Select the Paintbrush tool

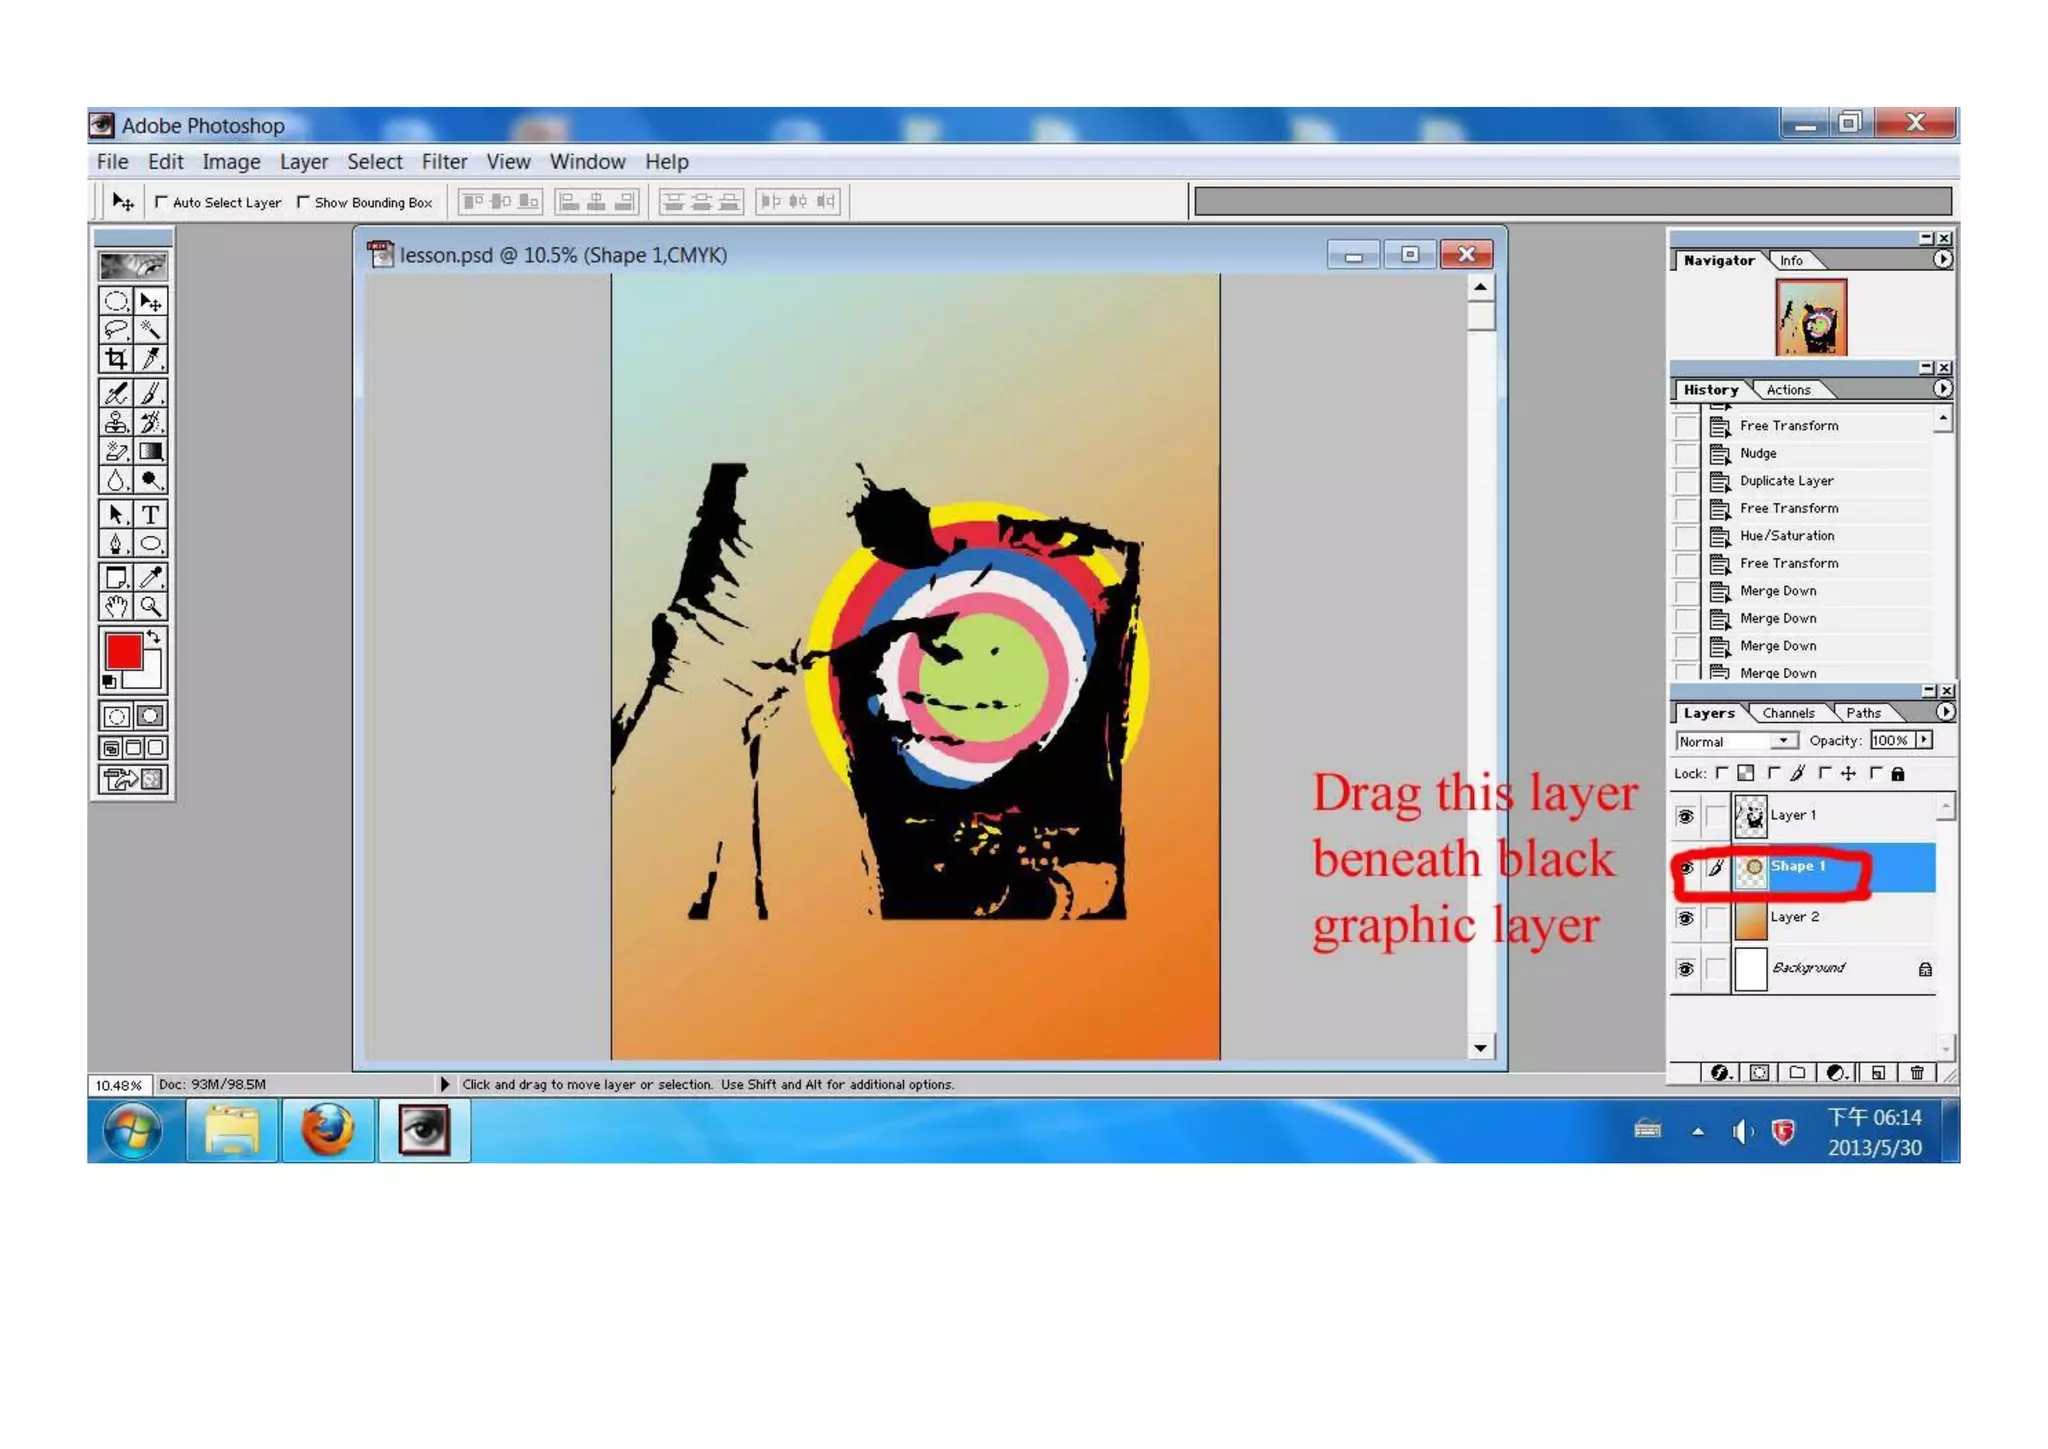pyautogui.click(x=151, y=393)
